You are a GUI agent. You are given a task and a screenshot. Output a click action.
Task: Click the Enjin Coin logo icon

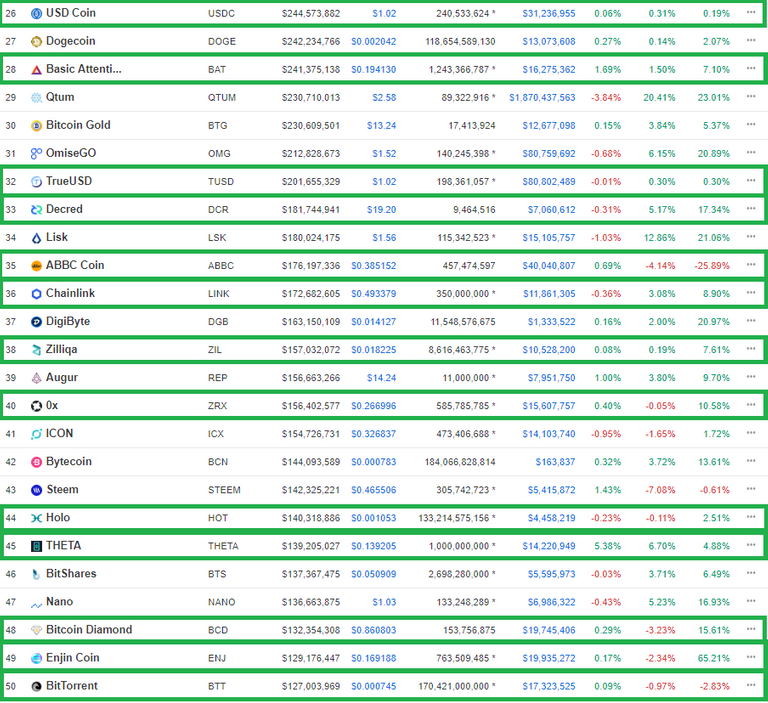(x=36, y=658)
